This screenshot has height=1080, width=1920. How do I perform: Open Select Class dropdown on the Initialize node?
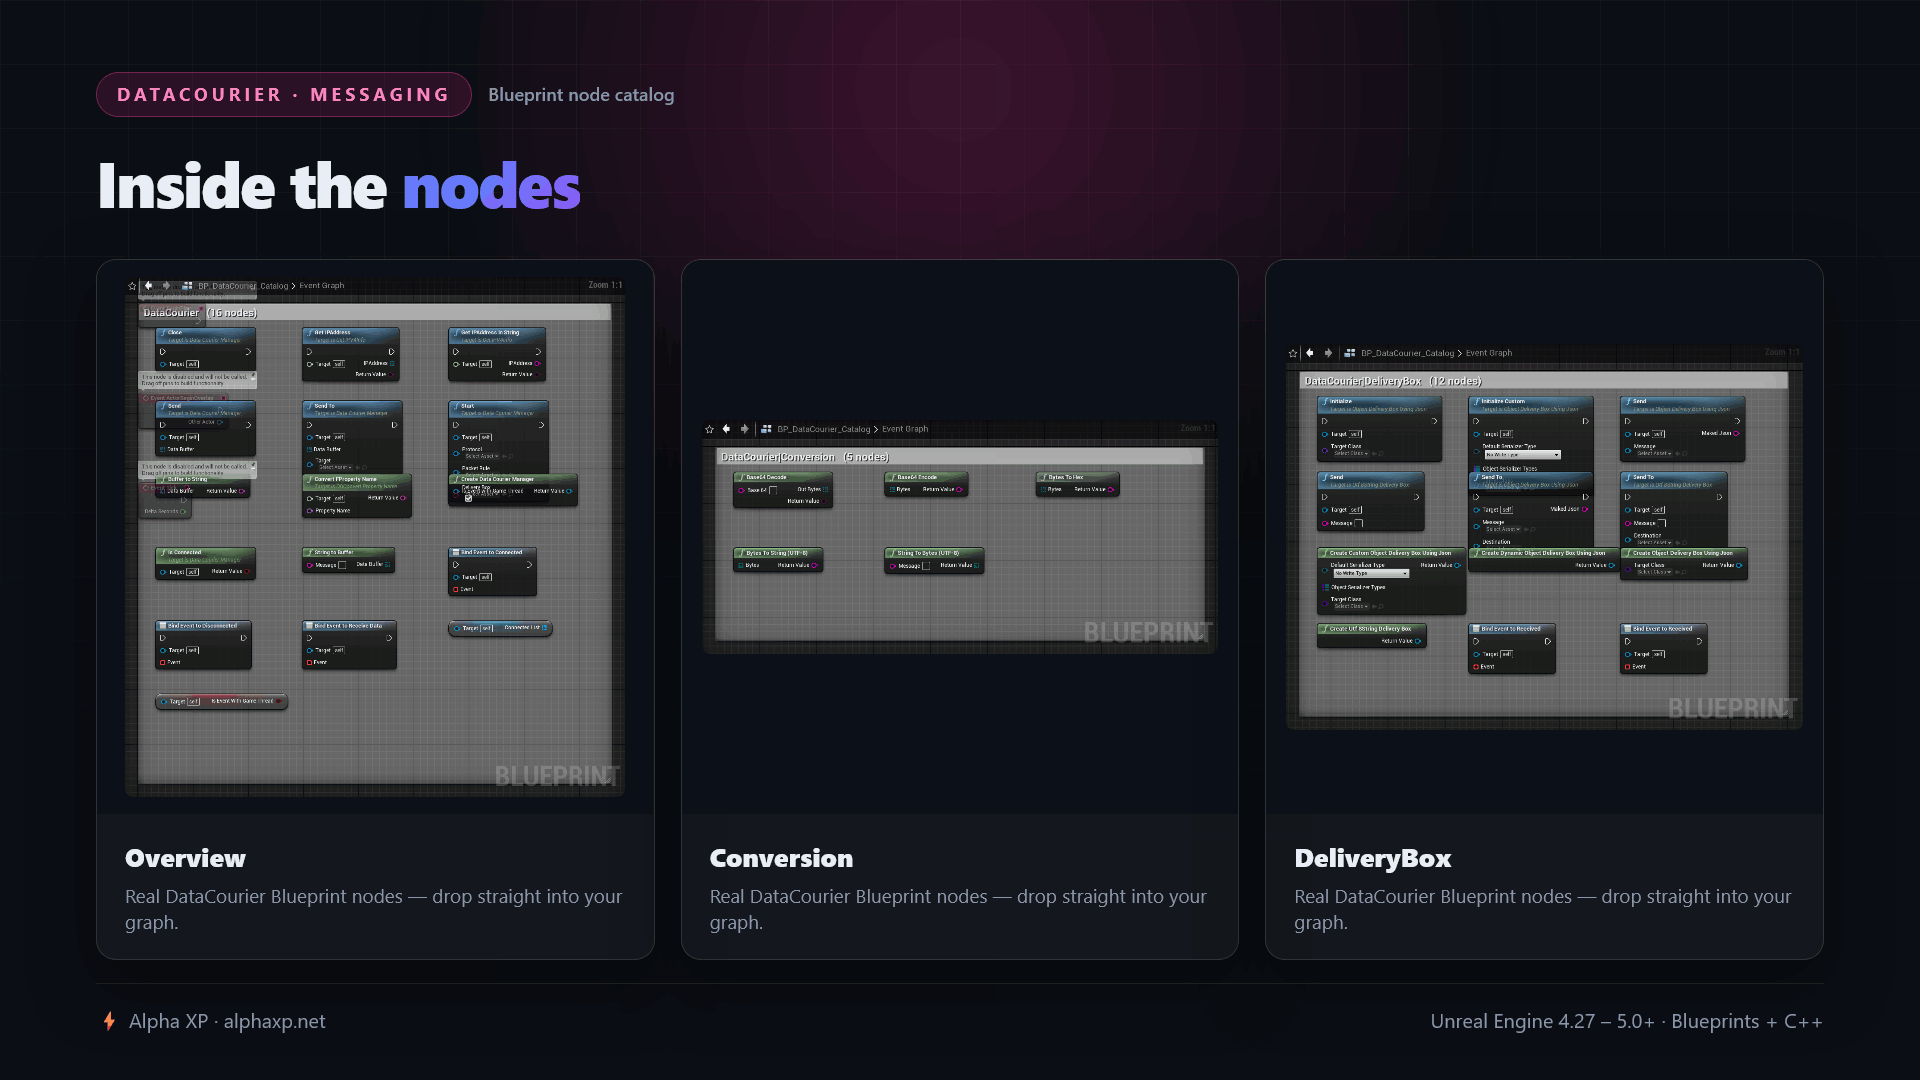[x=1350, y=454]
